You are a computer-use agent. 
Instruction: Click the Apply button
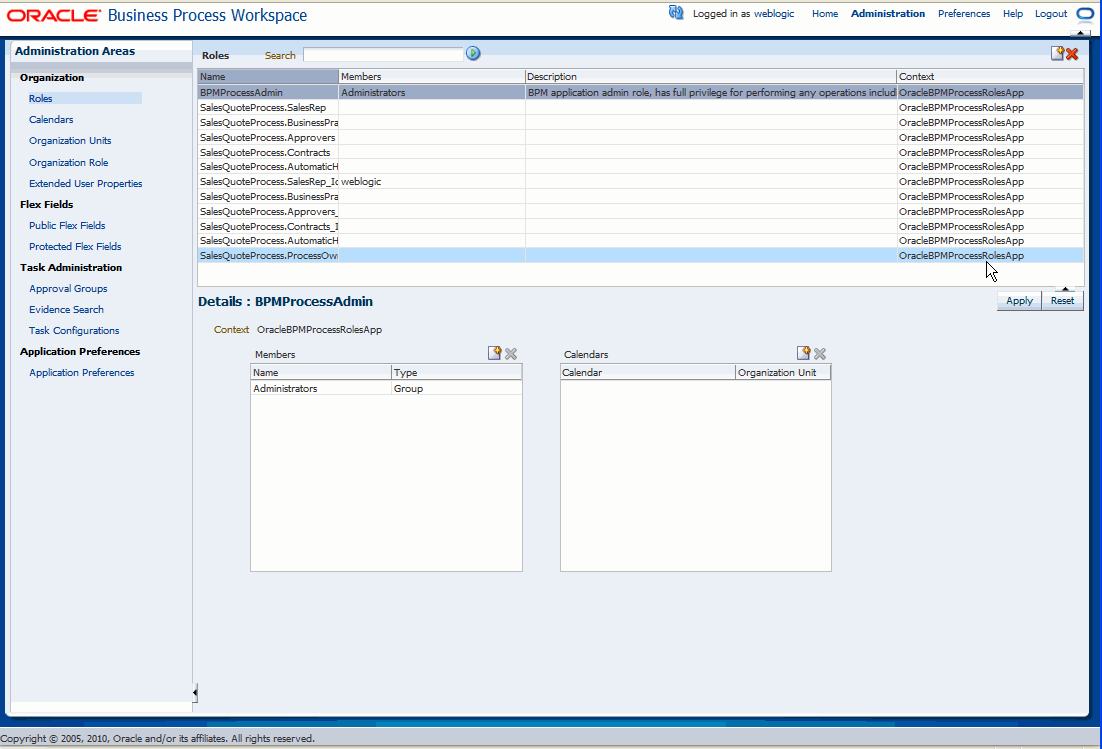[x=1019, y=301]
